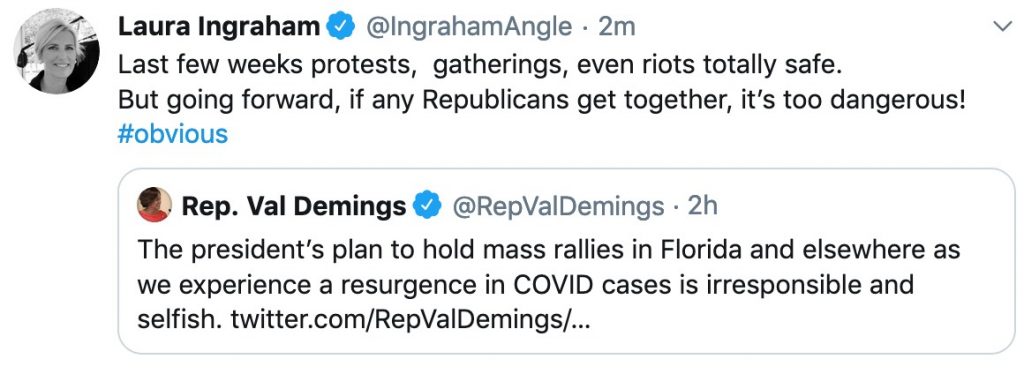Click the 2h quoted tweet timestamp
1024x374 pixels.
703,206
